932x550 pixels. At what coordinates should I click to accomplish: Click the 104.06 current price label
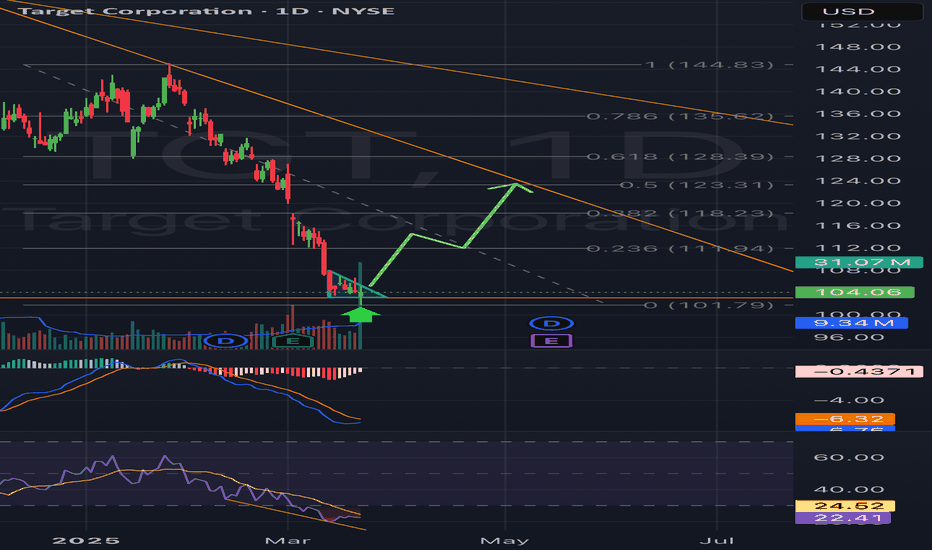854,292
